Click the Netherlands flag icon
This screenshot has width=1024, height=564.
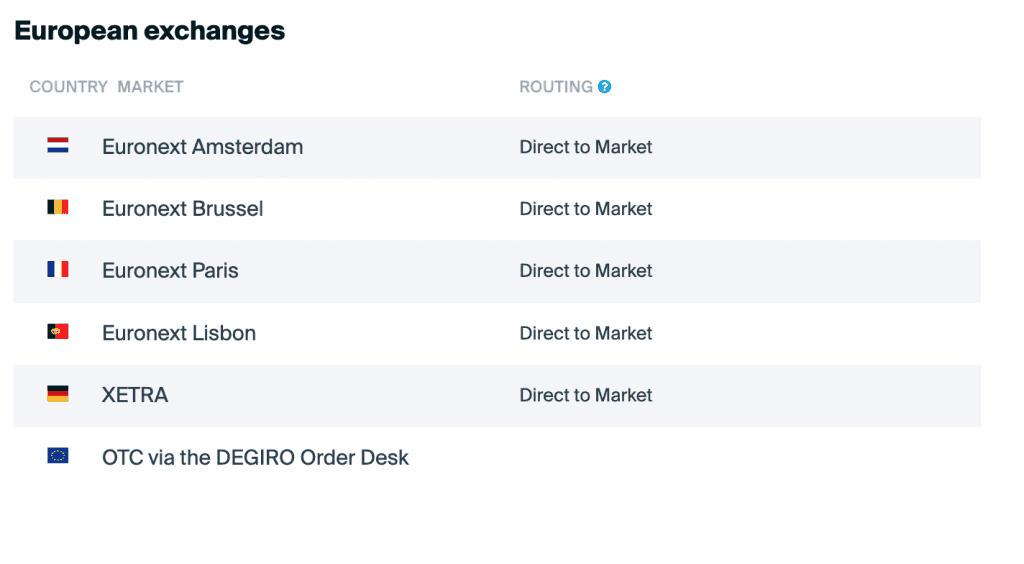point(58,146)
